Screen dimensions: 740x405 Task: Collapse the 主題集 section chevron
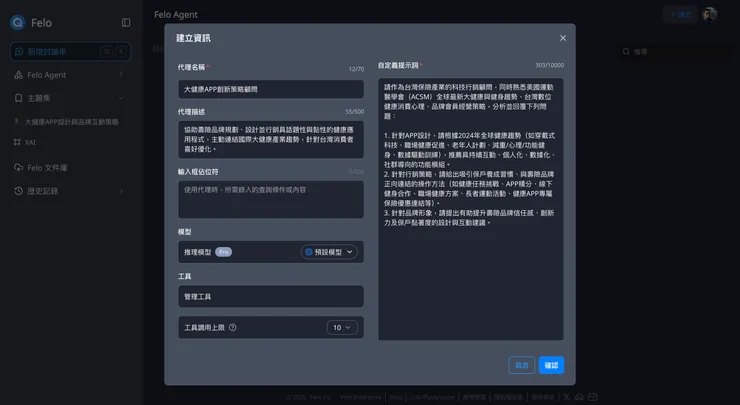pyautogui.click(x=121, y=98)
